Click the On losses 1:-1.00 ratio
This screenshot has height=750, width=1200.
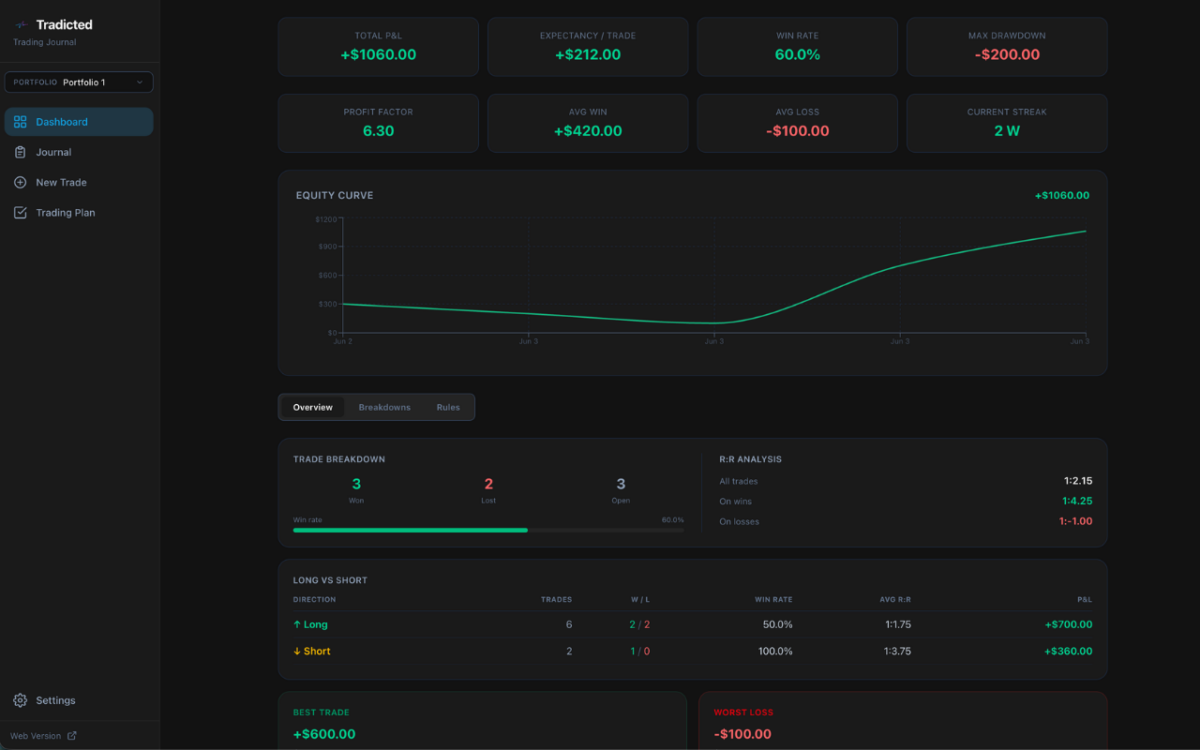(1075, 521)
